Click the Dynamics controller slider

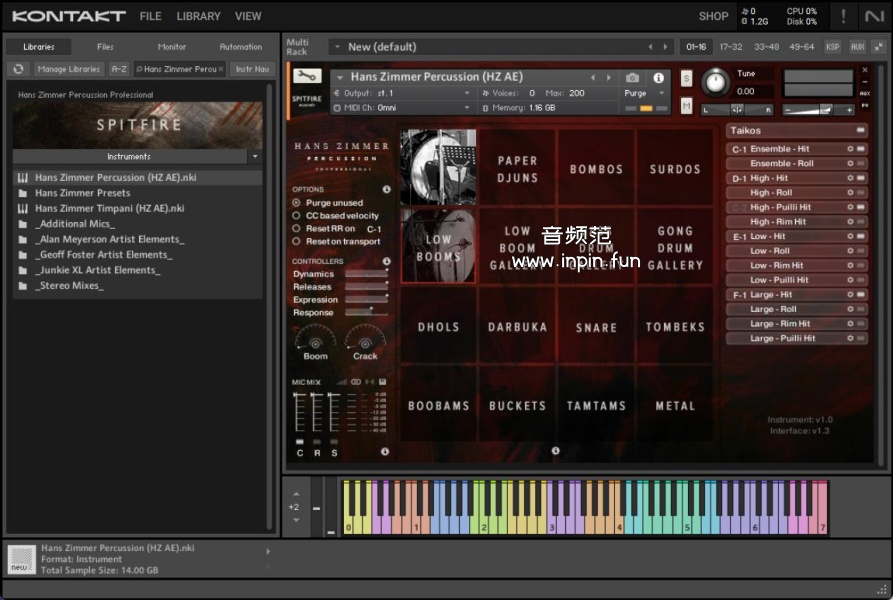(366, 274)
